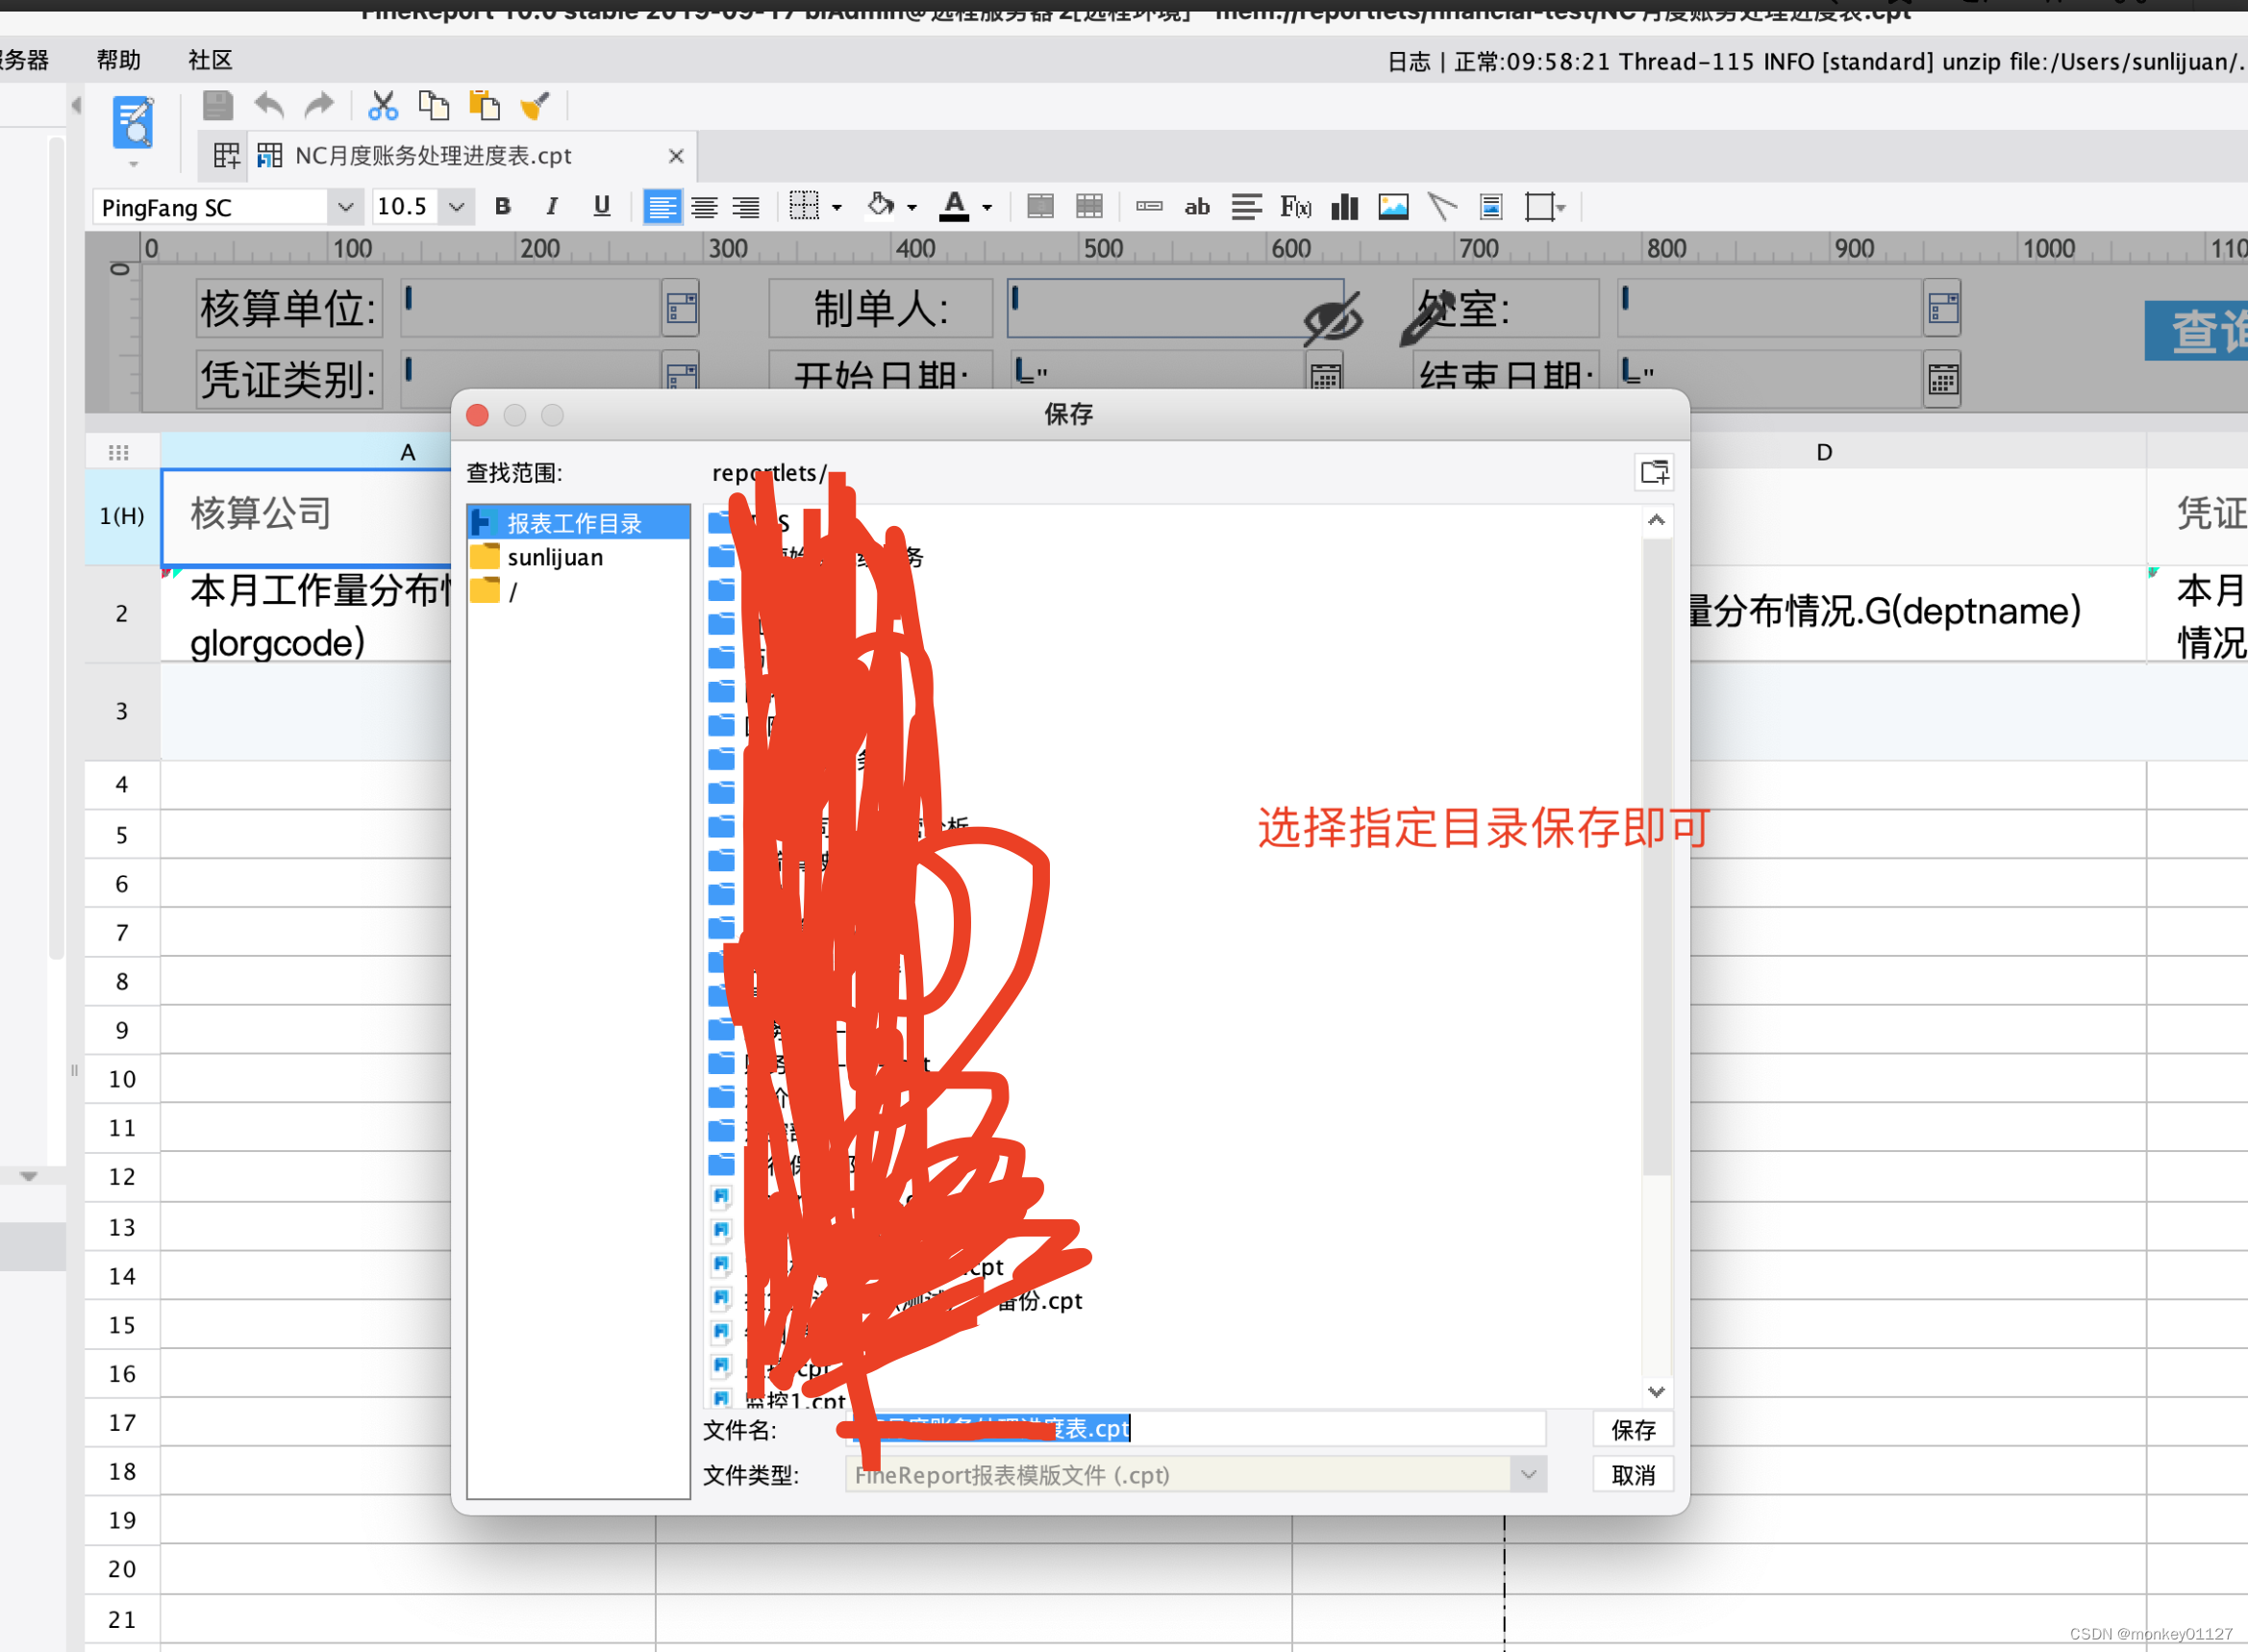Open date picker for 开始日期 field
The height and width of the screenshot is (1652, 2248).
click(1326, 377)
